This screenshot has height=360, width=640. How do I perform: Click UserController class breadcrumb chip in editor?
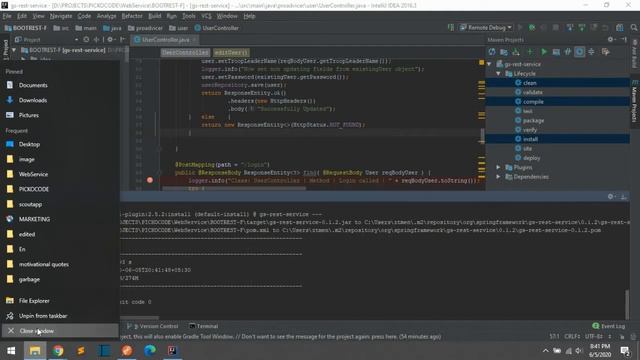click(185, 53)
